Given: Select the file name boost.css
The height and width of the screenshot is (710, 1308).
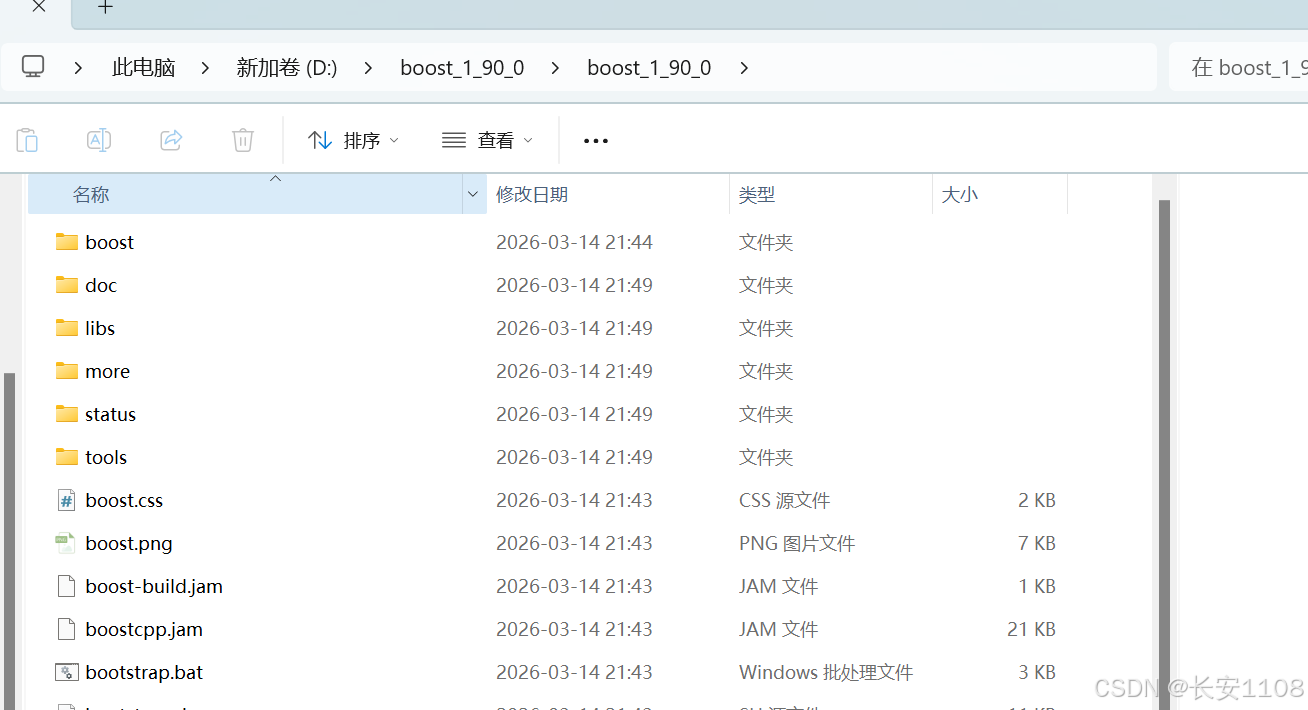Looking at the screenshot, I should pyautogui.click(x=124, y=500).
